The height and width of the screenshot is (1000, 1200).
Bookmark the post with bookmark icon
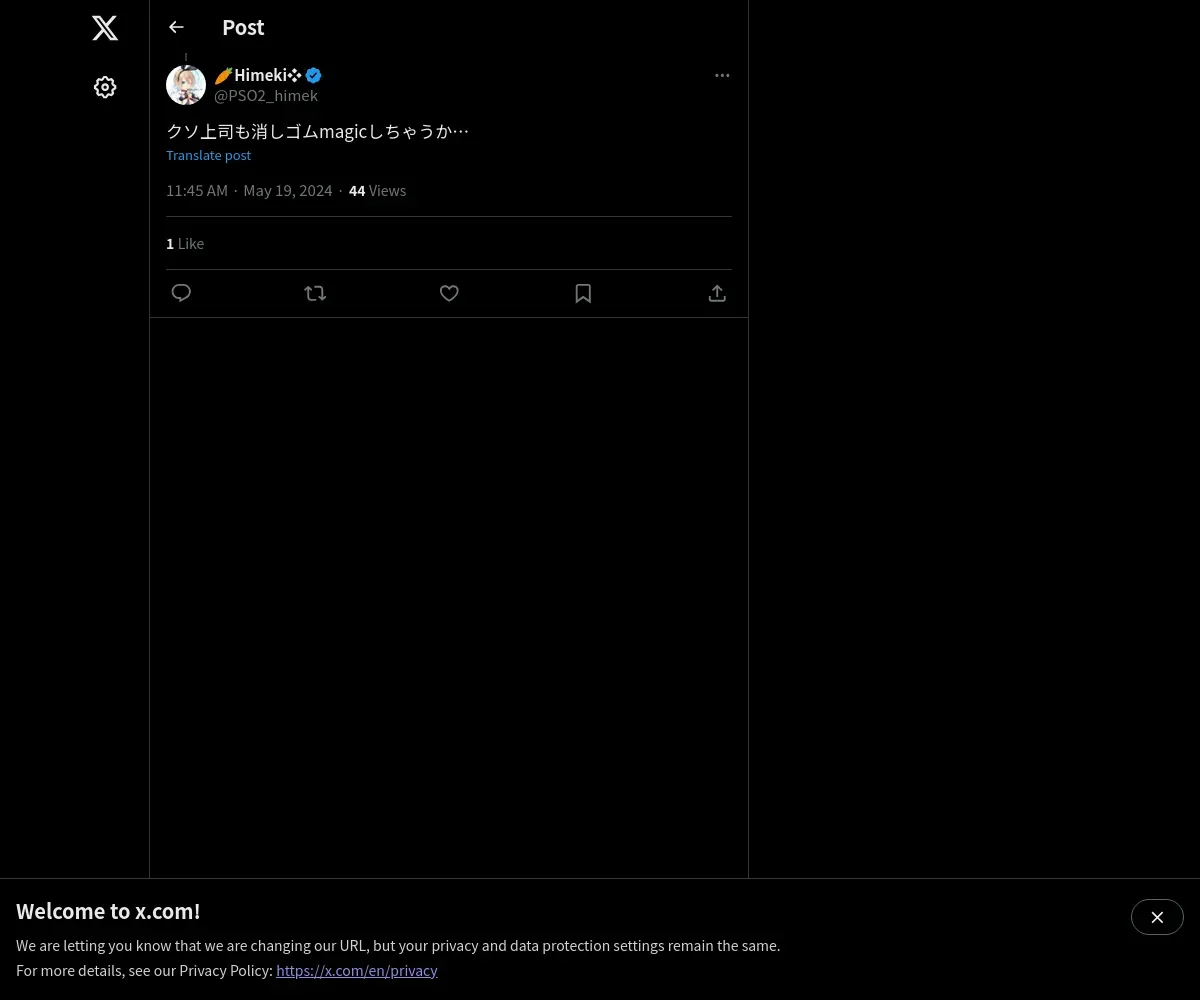coord(583,293)
